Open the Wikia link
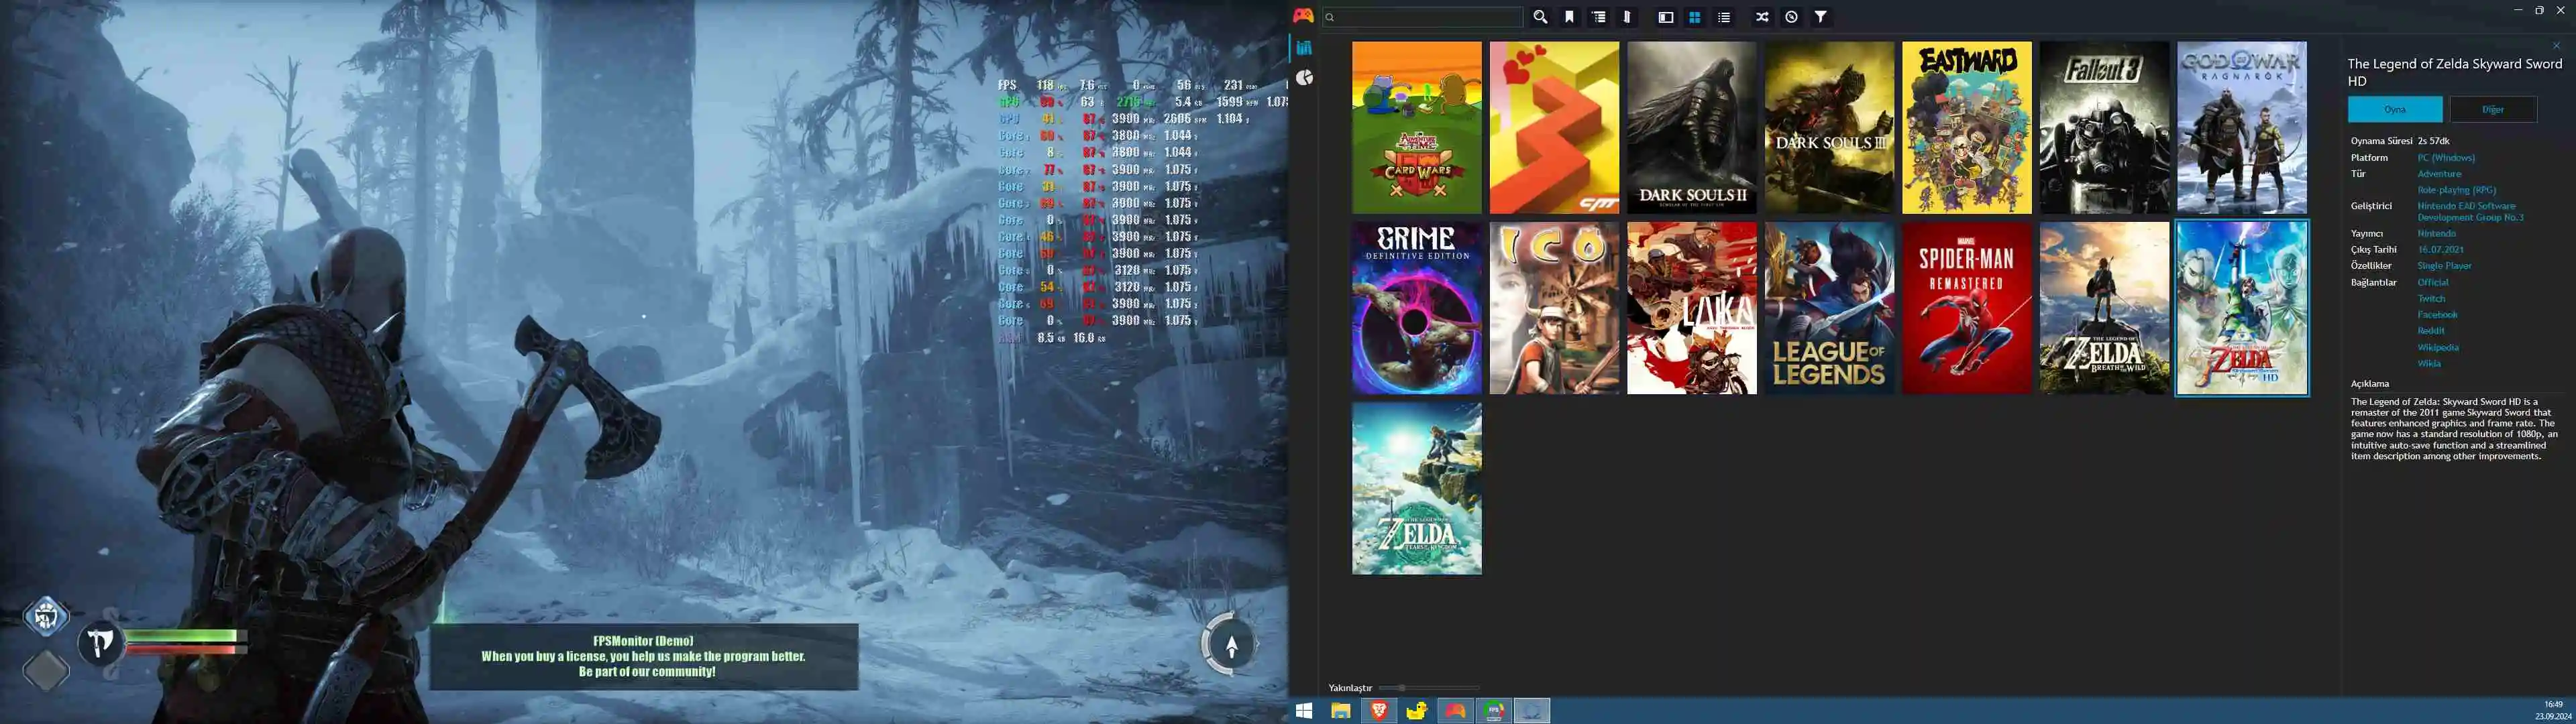The height and width of the screenshot is (724, 2576). point(2429,363)
